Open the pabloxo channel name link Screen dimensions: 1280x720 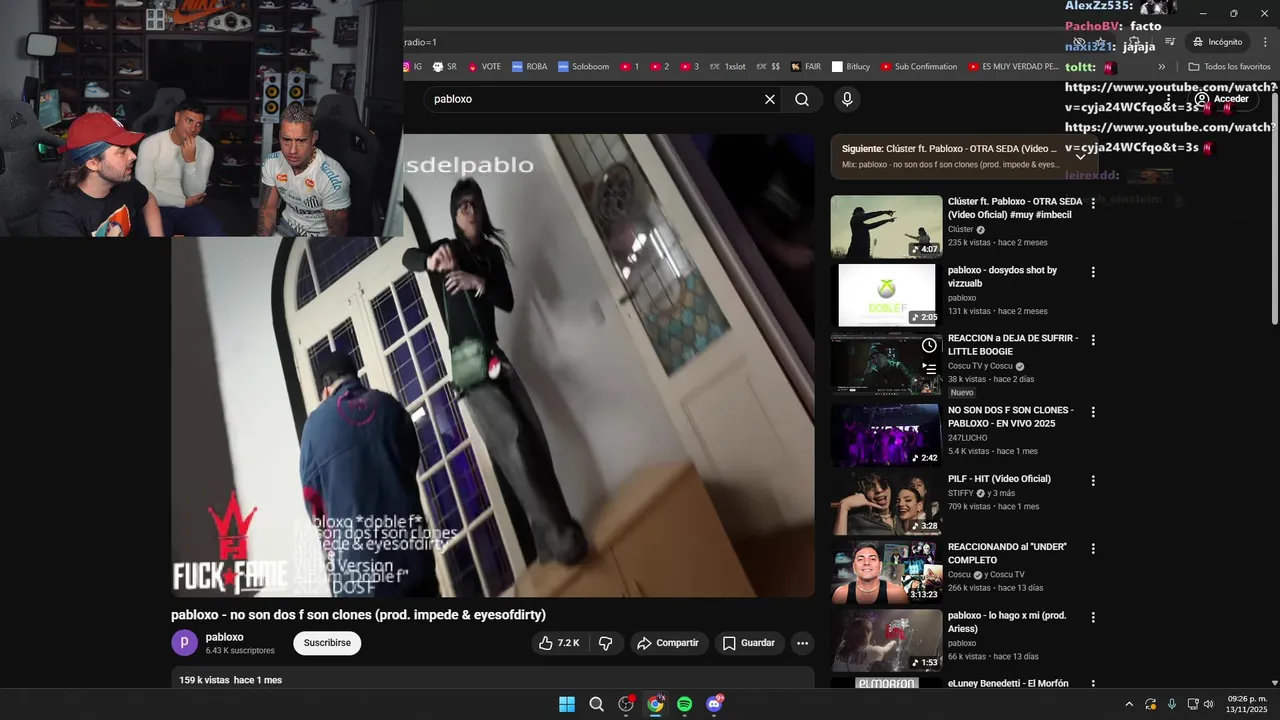[x=224, y=637]
